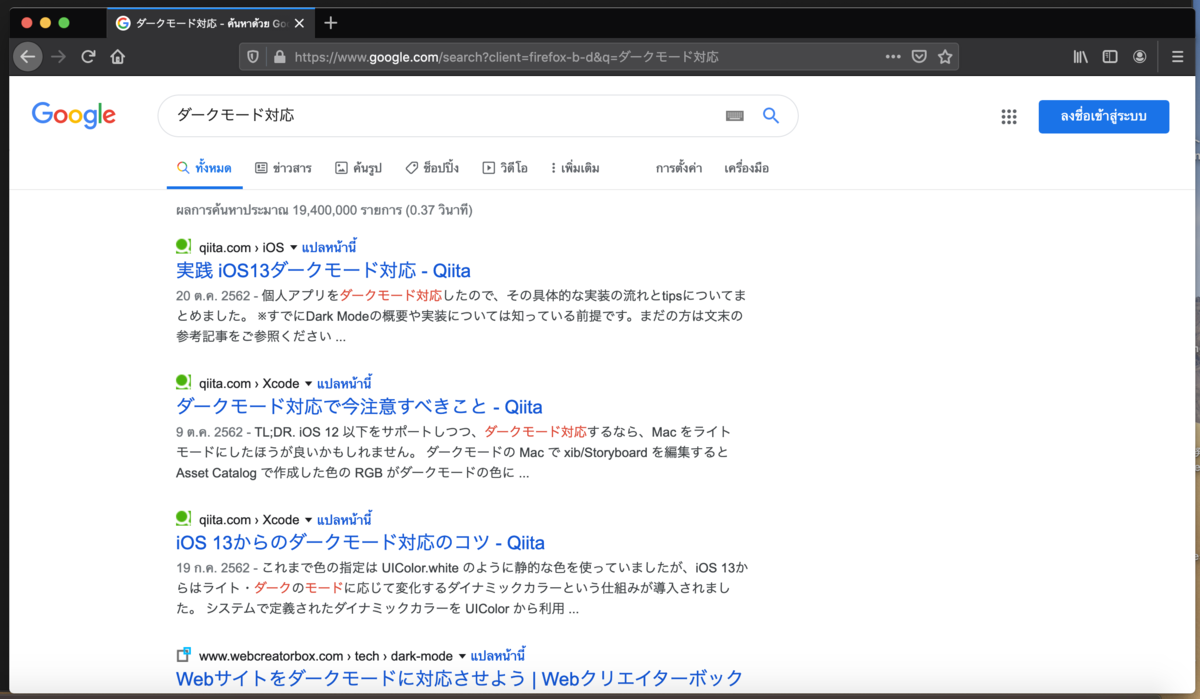Open การตั้งค่า settings menu
The width and height of the screenshot is (1200, 699).
click(x=679, y=168)
